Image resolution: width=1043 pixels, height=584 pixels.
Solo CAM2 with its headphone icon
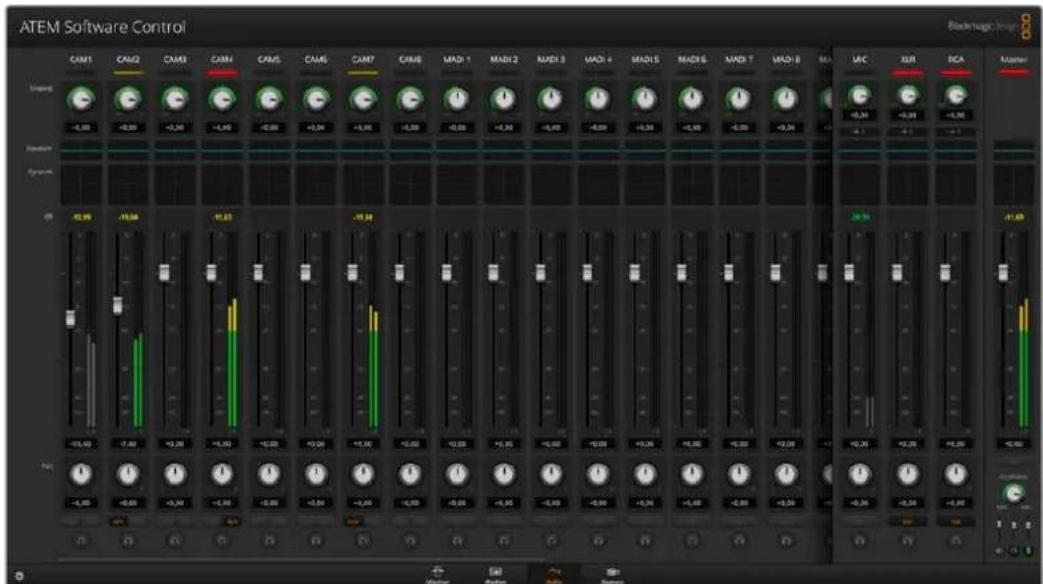[128, 541]
